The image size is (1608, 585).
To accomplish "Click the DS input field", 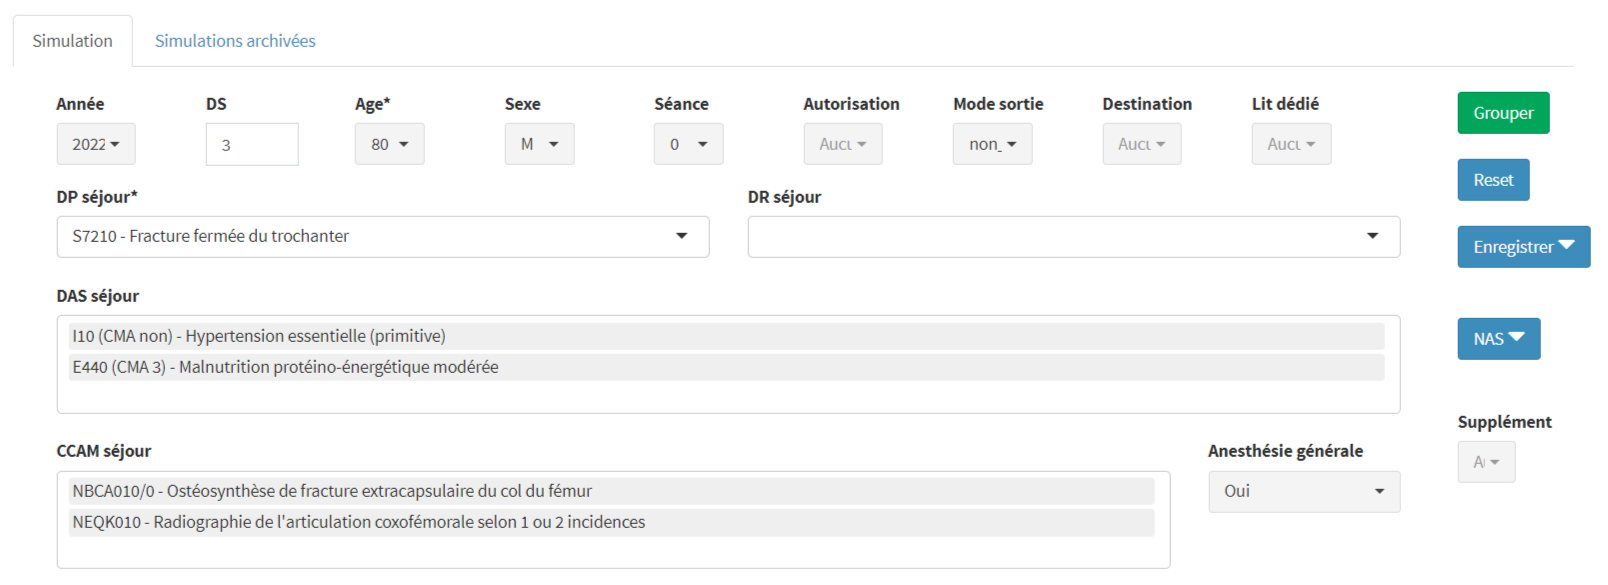I will 252,145.
